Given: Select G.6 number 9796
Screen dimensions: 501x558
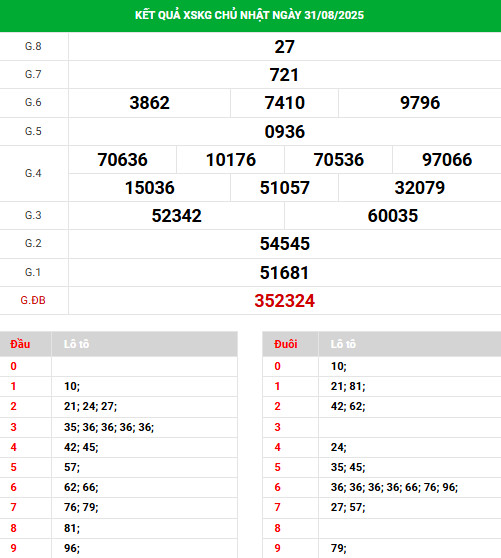Looking at the screenshot, I should (420, 103).
